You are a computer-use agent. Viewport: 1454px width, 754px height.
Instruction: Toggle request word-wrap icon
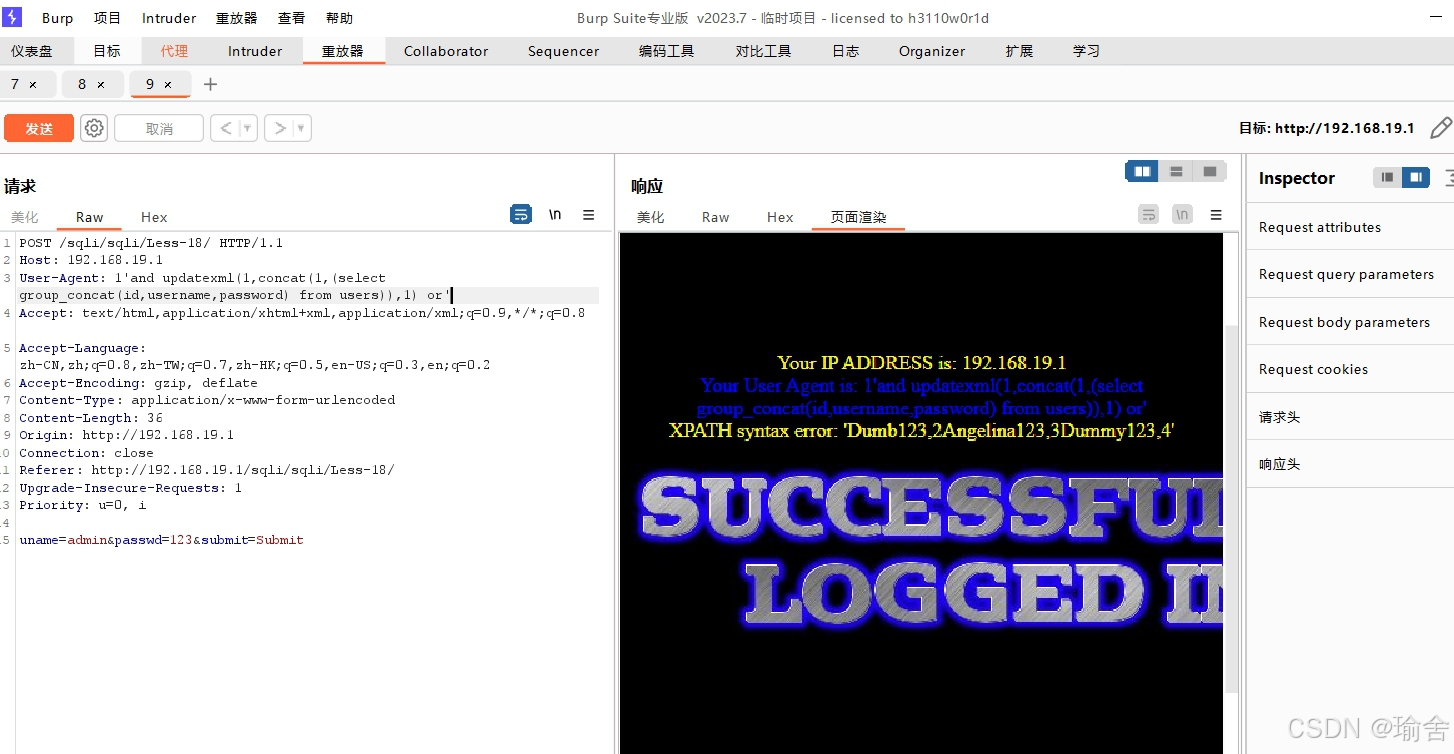(x=521, y=215)
